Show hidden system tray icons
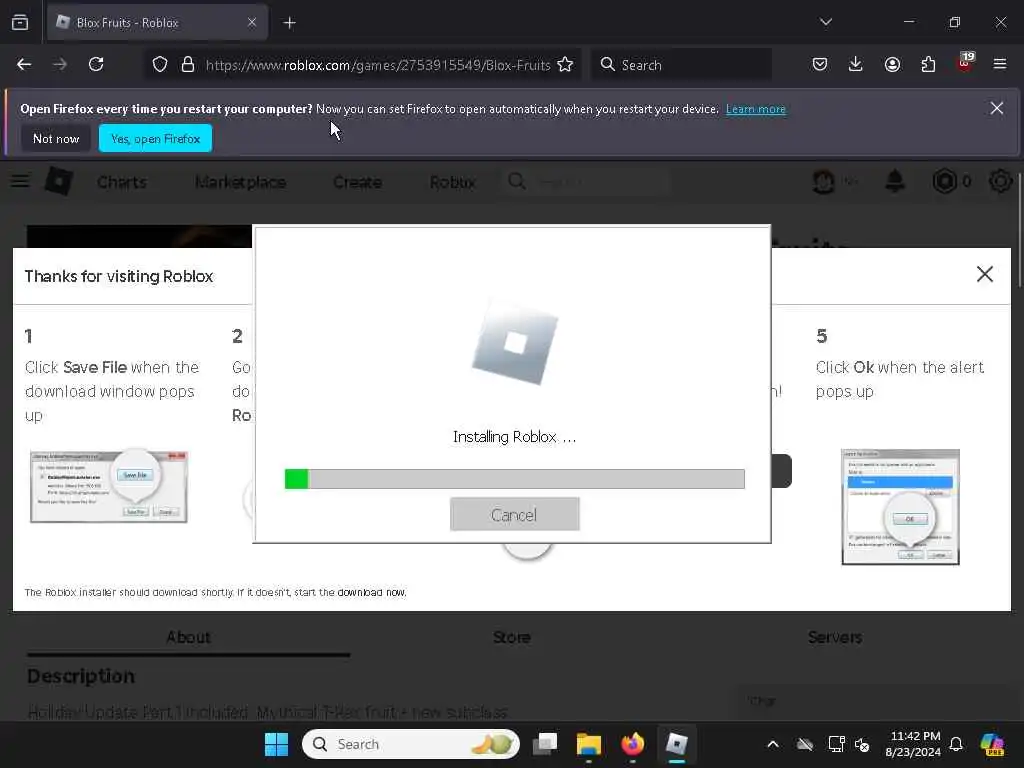 pos(773,744)
